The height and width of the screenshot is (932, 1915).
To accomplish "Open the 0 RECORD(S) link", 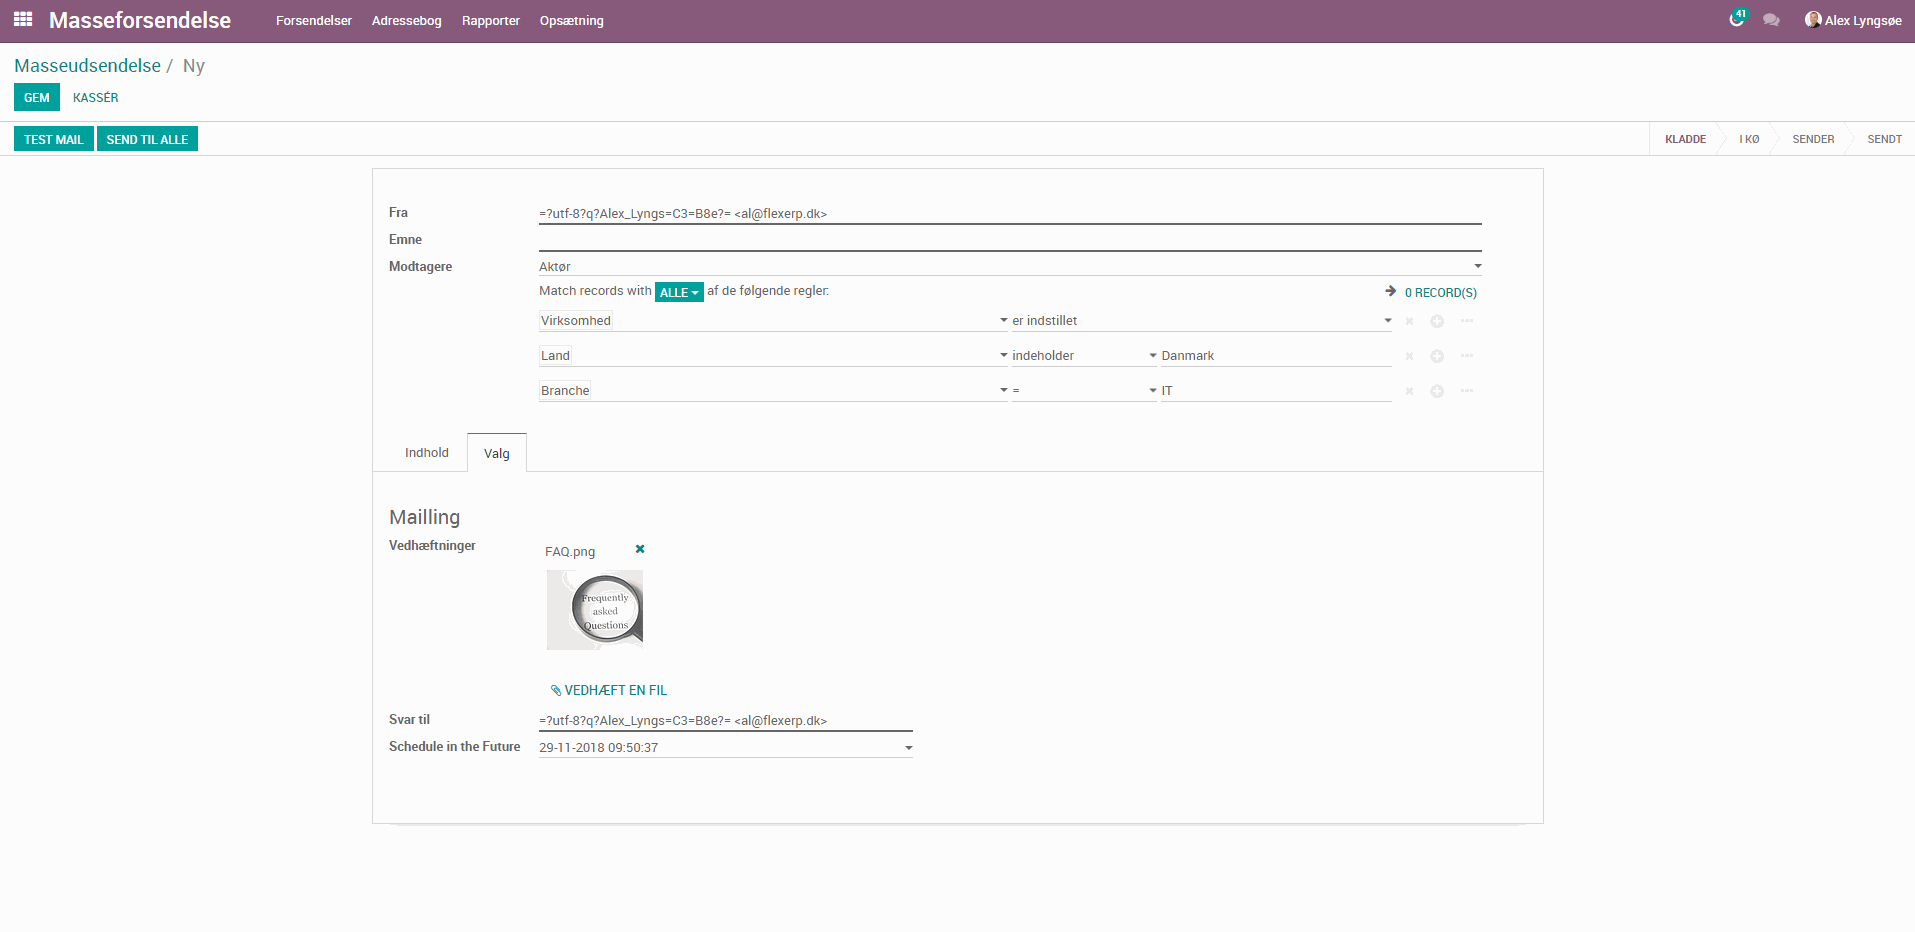I will point(1440,293).
